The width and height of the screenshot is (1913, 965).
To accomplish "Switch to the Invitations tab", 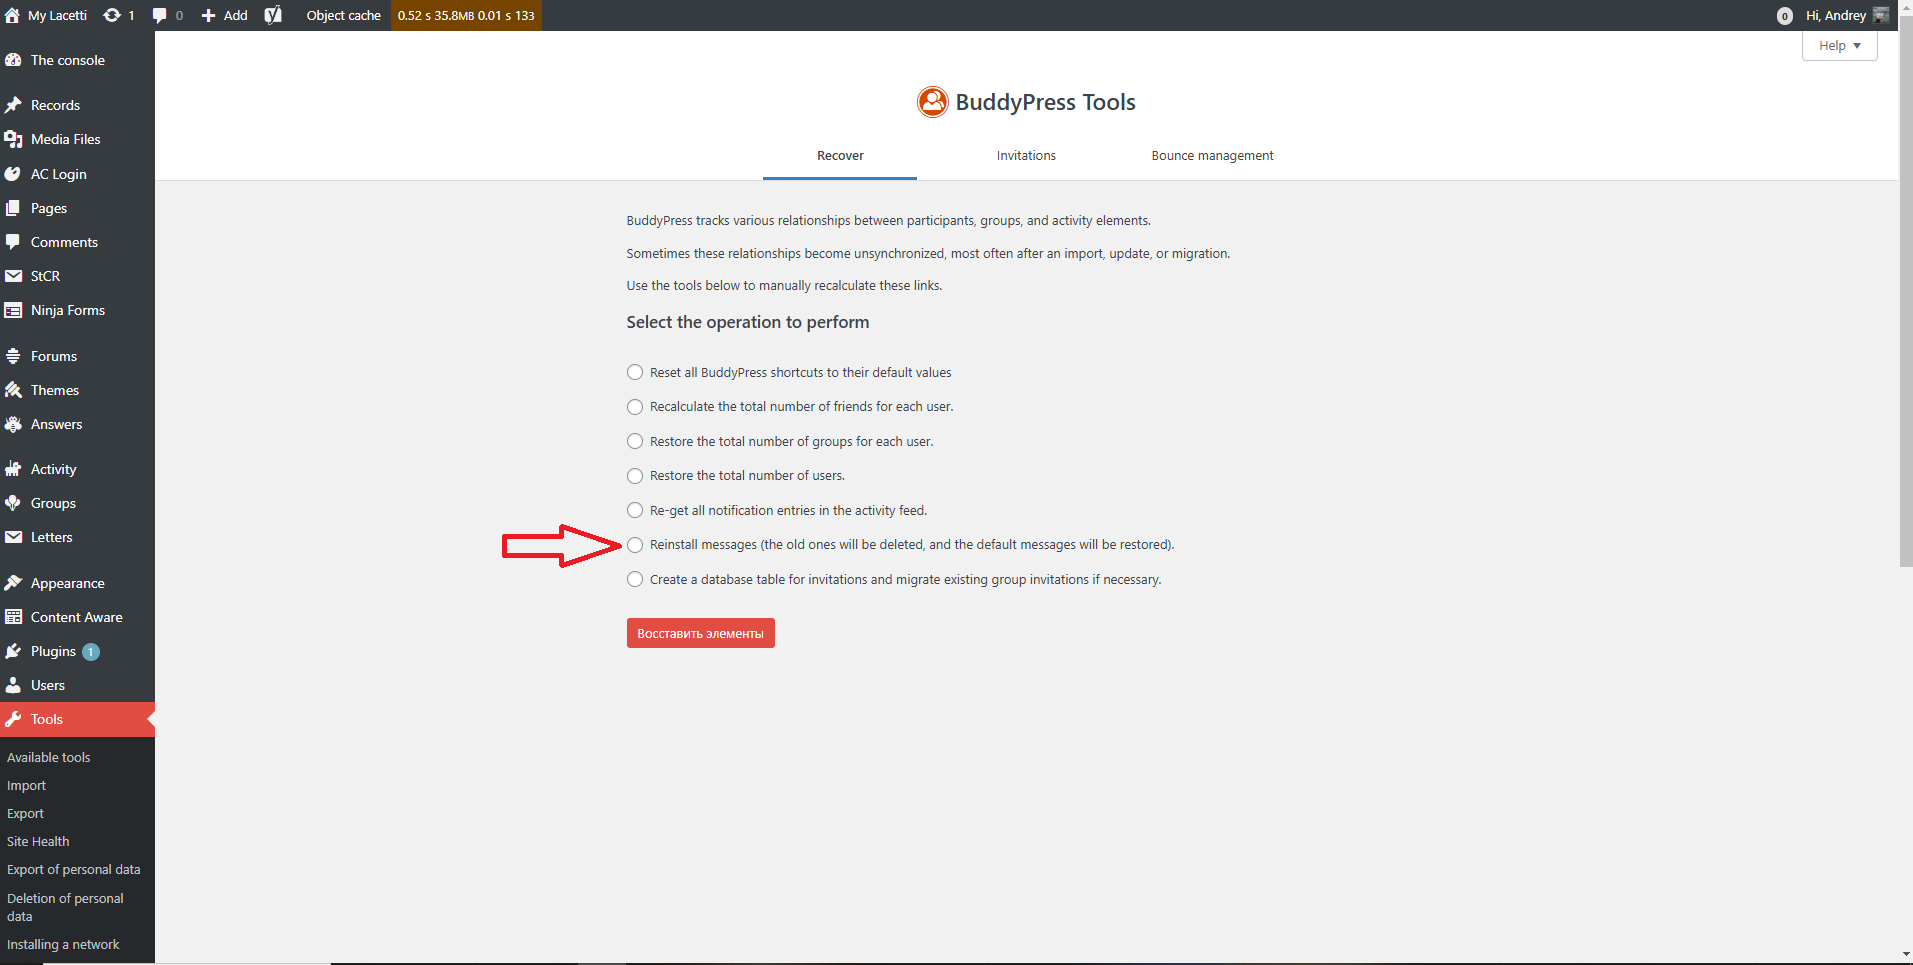I will tap(1026, 156).
